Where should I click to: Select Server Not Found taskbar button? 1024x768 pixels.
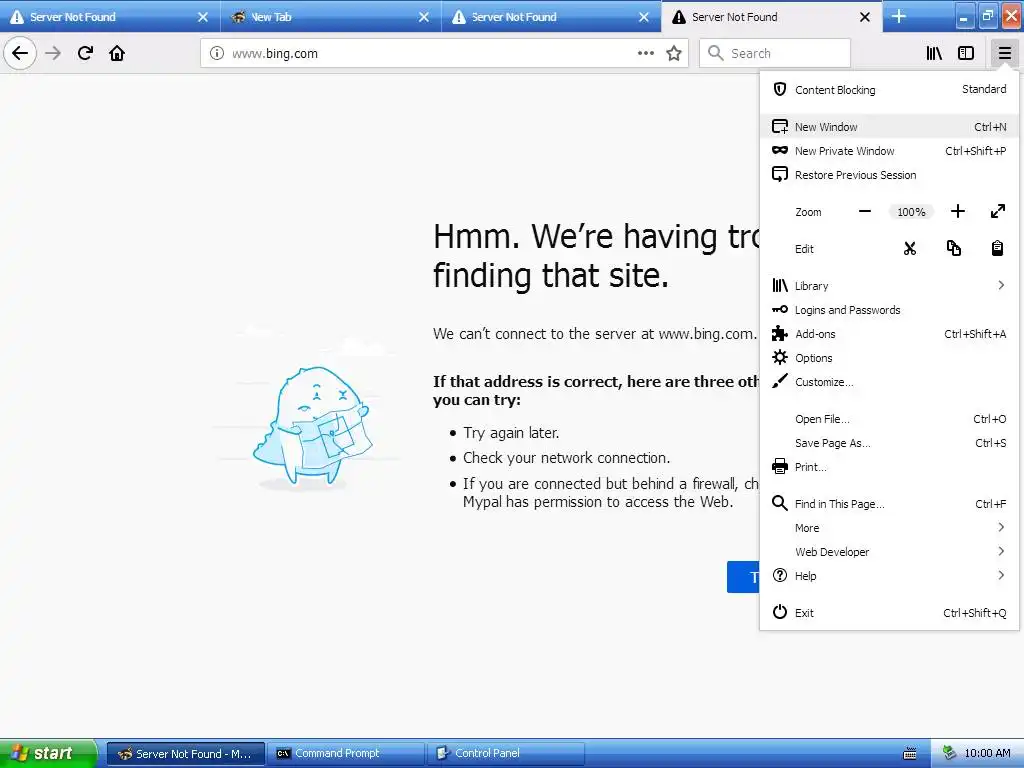coord(186,753)
